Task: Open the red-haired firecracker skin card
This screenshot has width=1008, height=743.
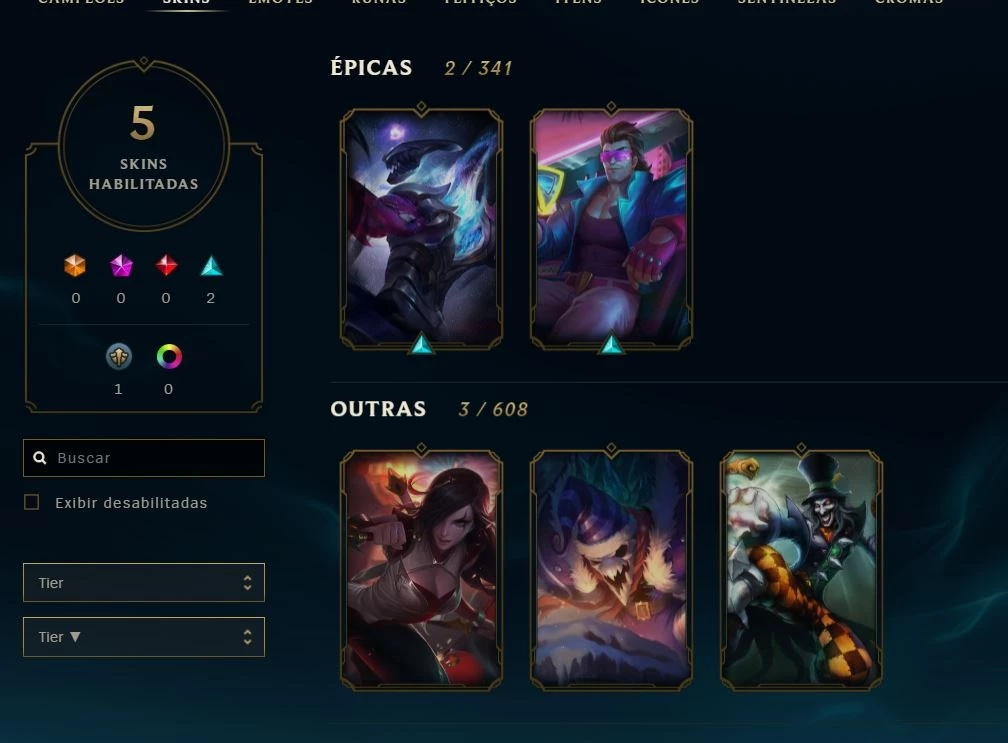Action: tap(421, 570)
